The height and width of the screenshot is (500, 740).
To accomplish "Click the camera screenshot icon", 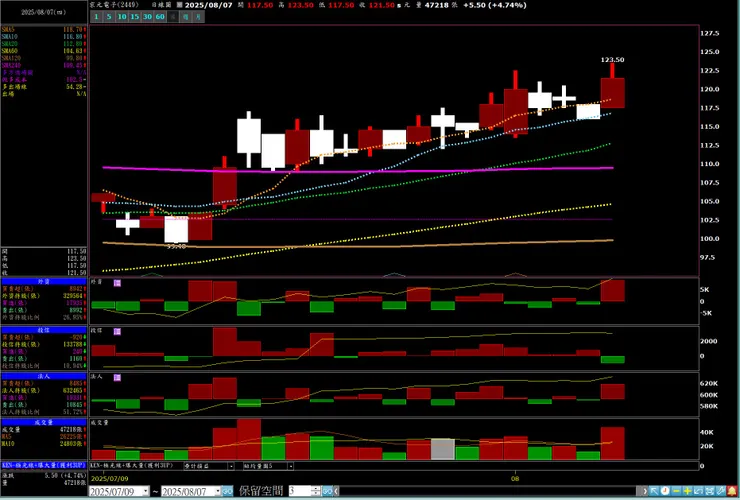I will (x=709, y=491).
